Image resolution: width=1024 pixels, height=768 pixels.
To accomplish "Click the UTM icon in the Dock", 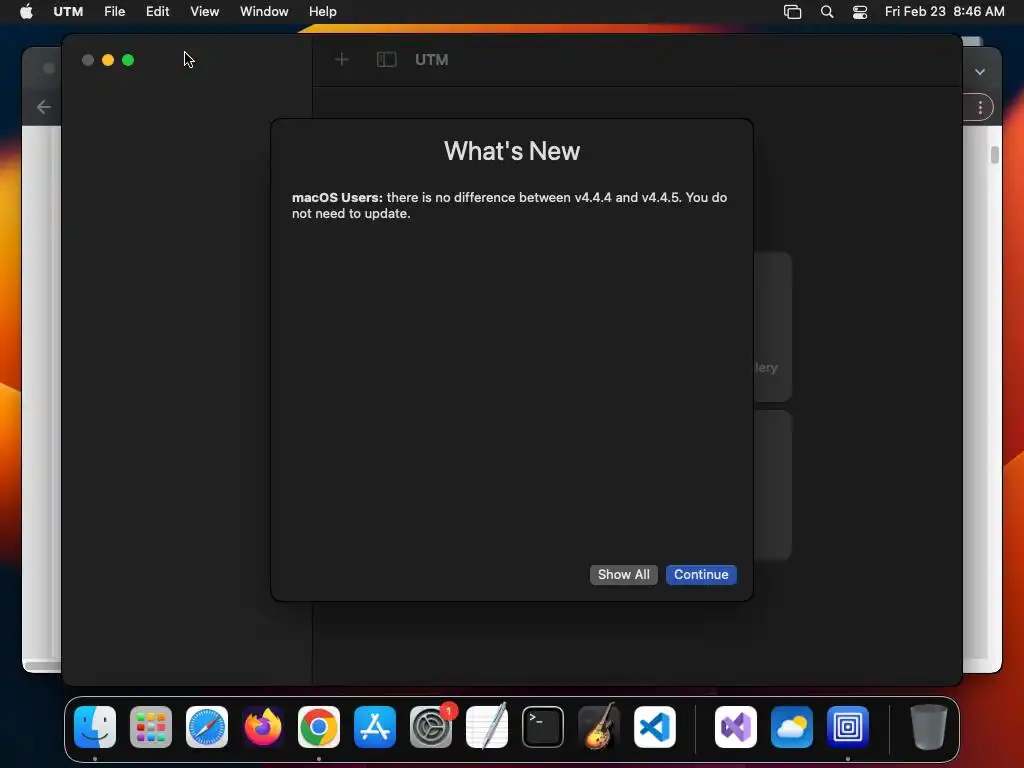I will 848,727.
